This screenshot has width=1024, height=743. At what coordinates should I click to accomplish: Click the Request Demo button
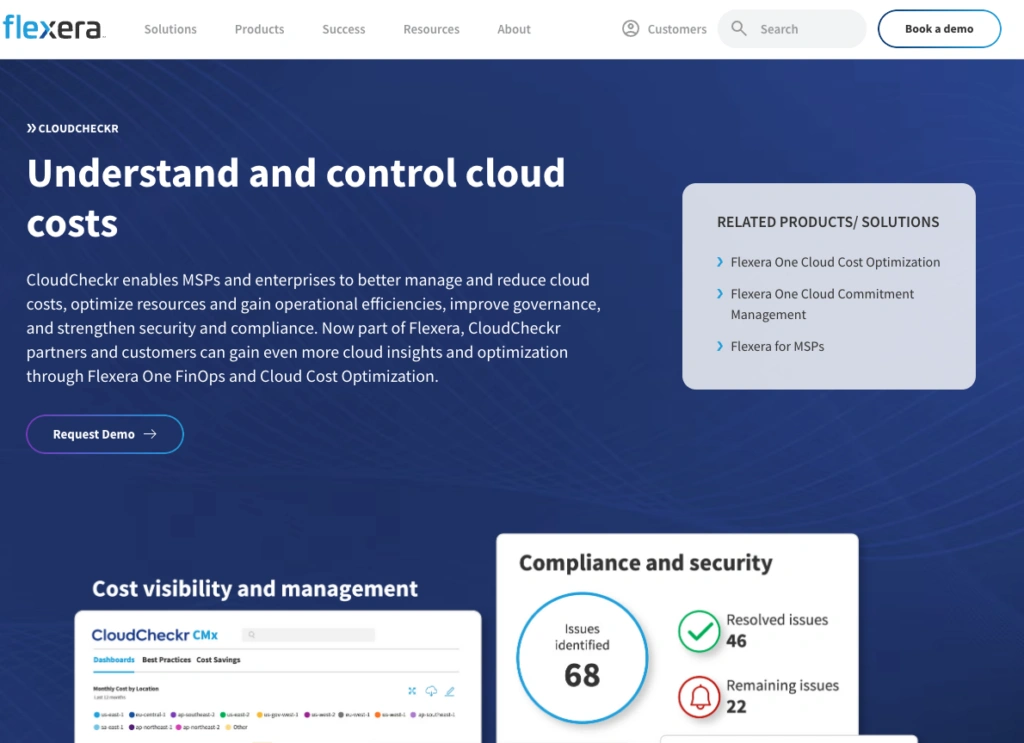105,434
